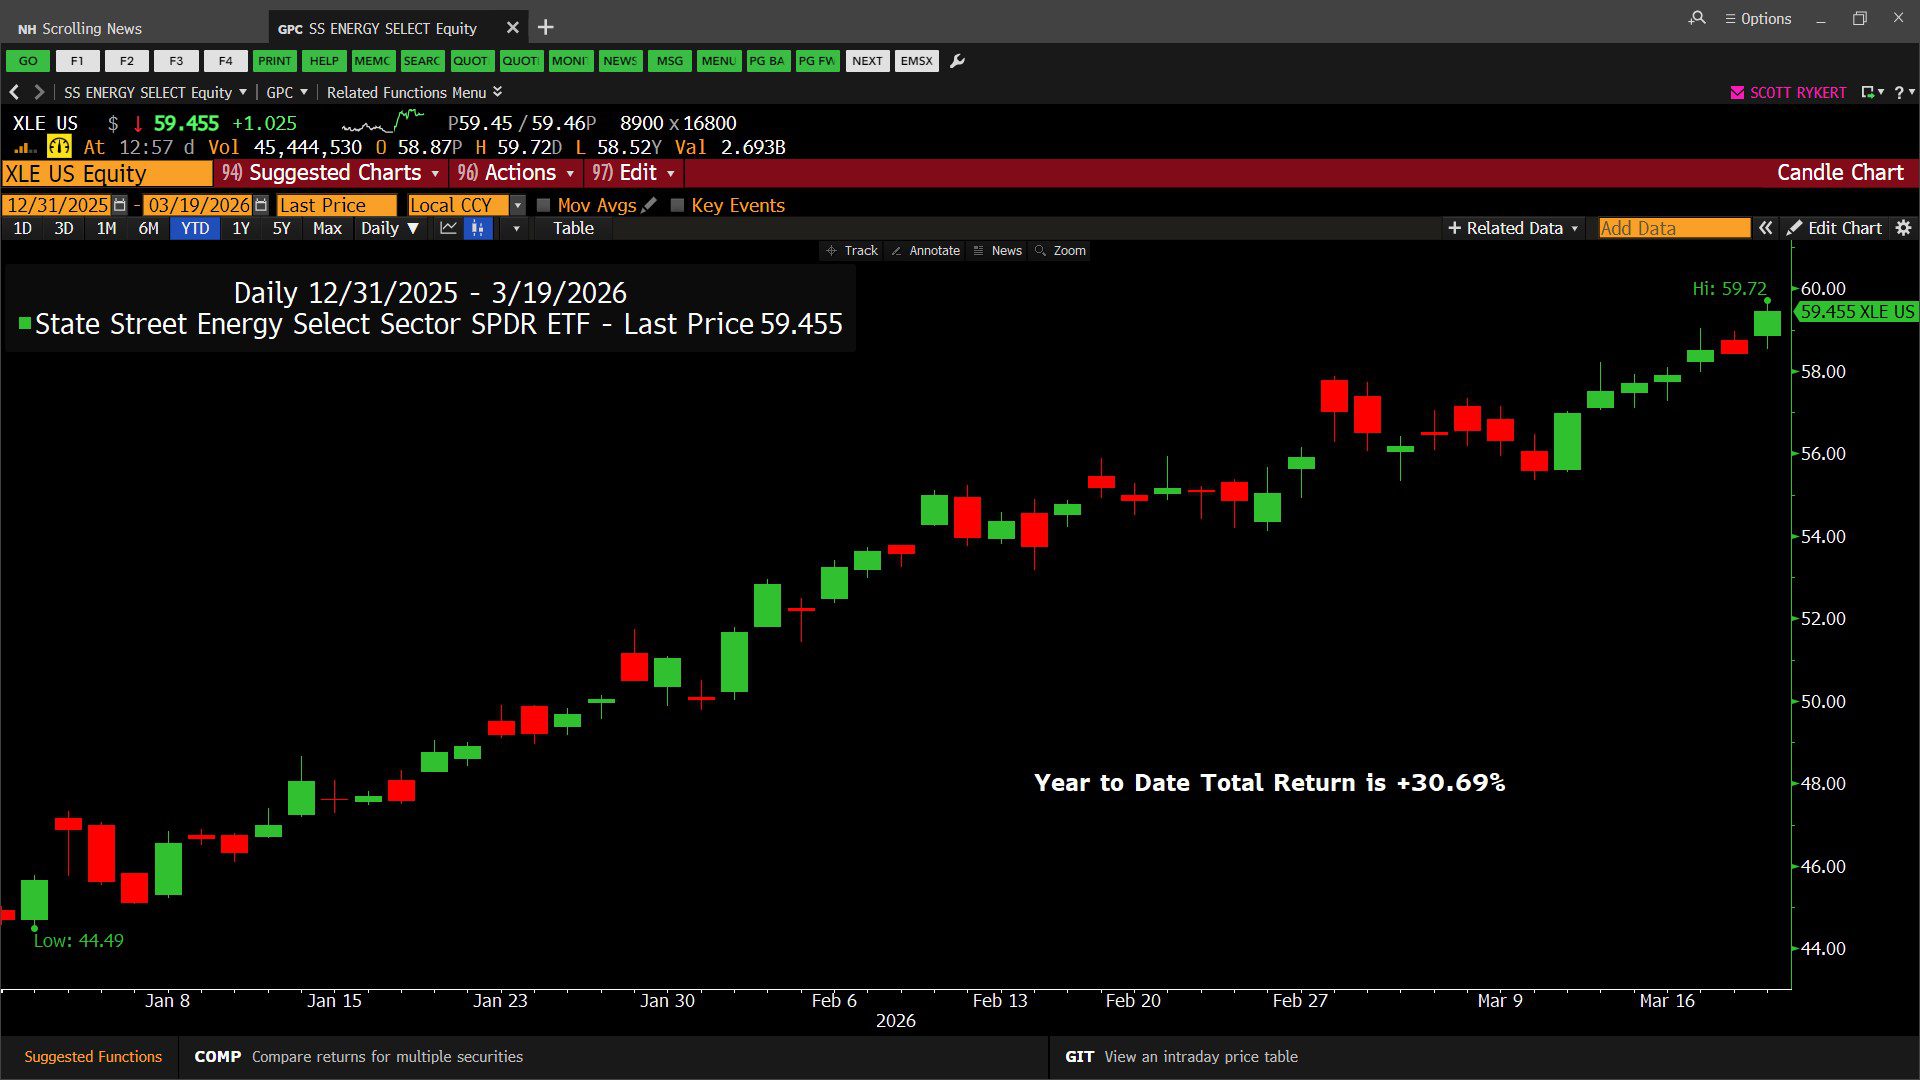The width and height of the screenshot is (1920, 1080).
Task: Click the Add Data input field
Action: (x=1673, y=228)
